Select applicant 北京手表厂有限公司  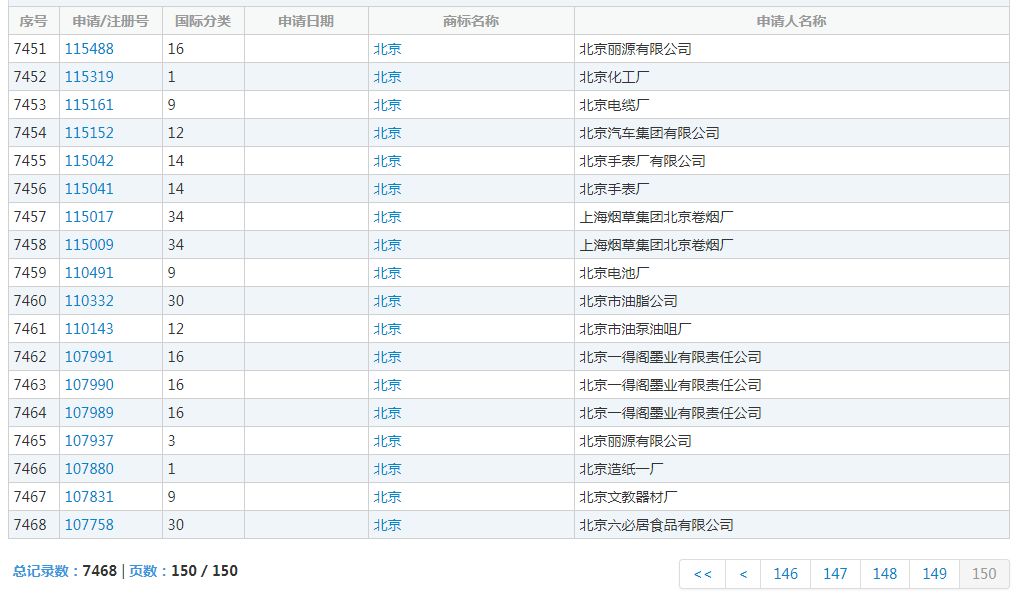coord(642,160)
